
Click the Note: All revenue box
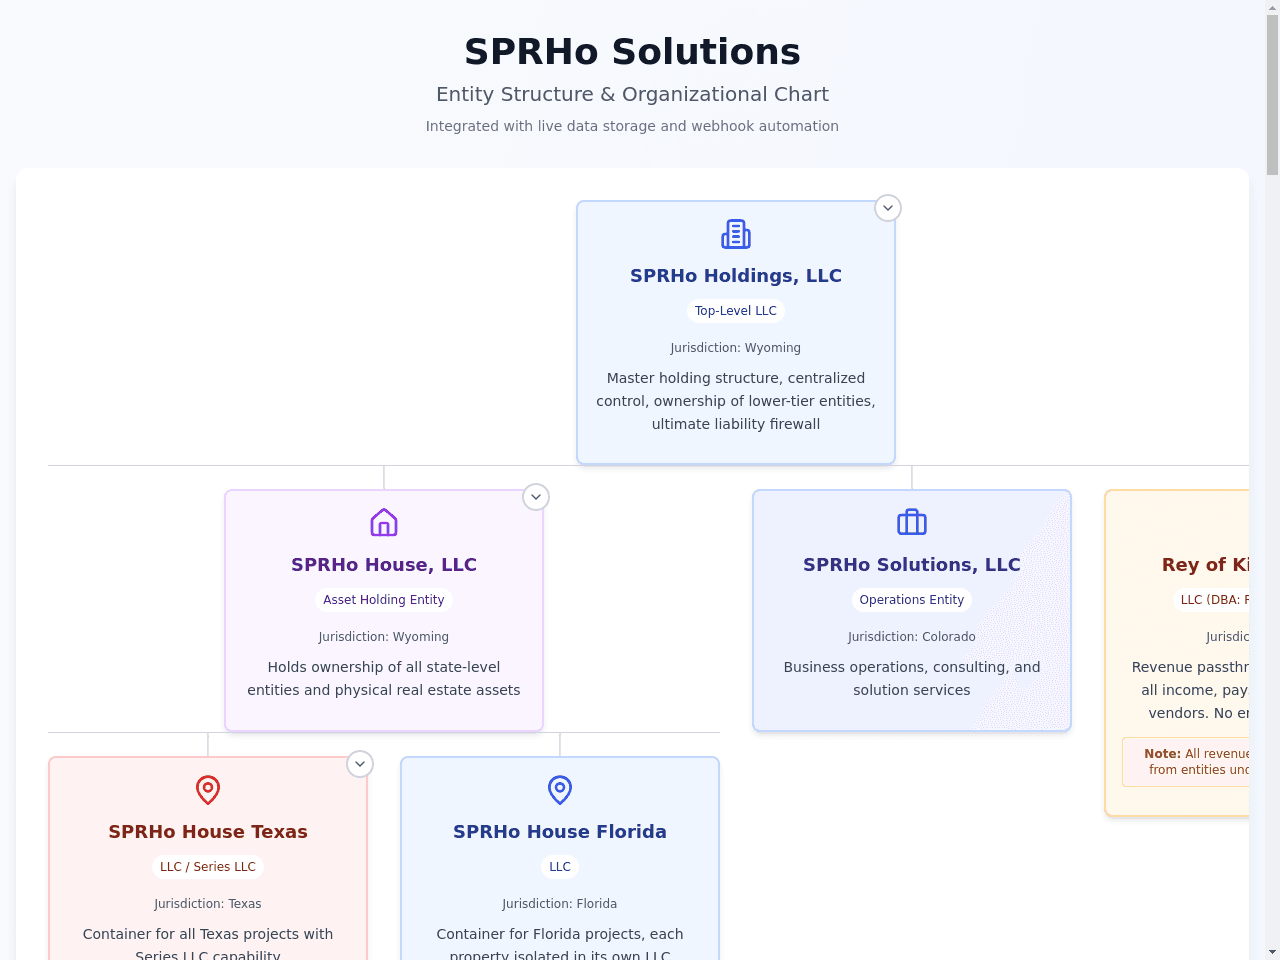(x=1186, y=762)
